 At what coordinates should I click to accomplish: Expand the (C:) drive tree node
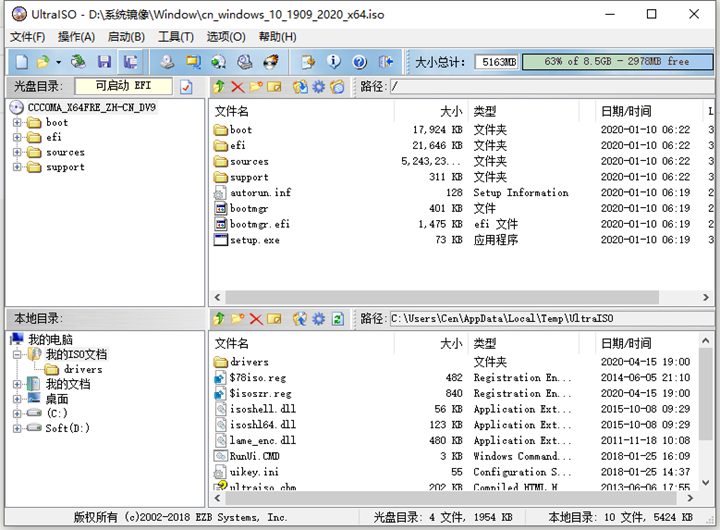pos(17,413)
